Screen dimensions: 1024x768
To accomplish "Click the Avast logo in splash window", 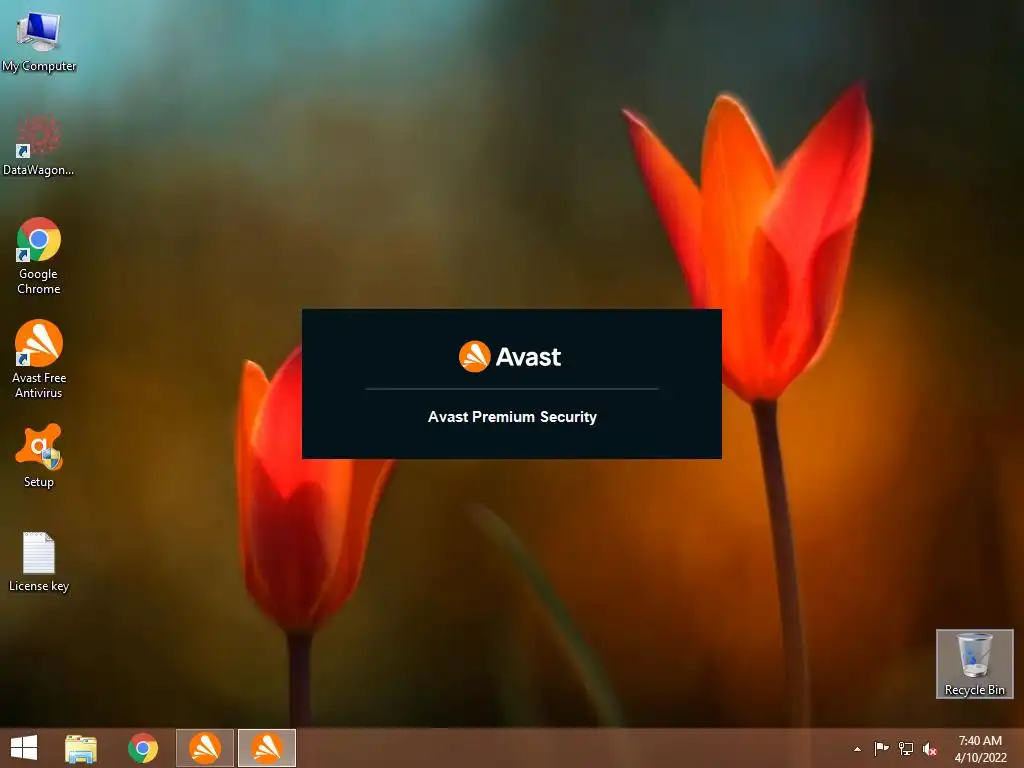I will [510, 357].
